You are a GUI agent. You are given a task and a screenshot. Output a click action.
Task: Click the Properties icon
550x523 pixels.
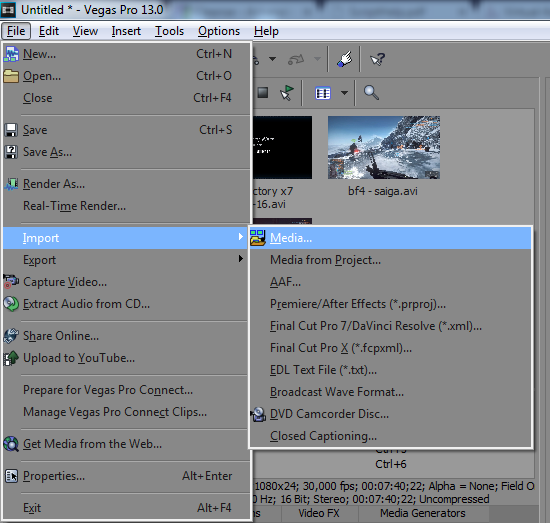11,476
